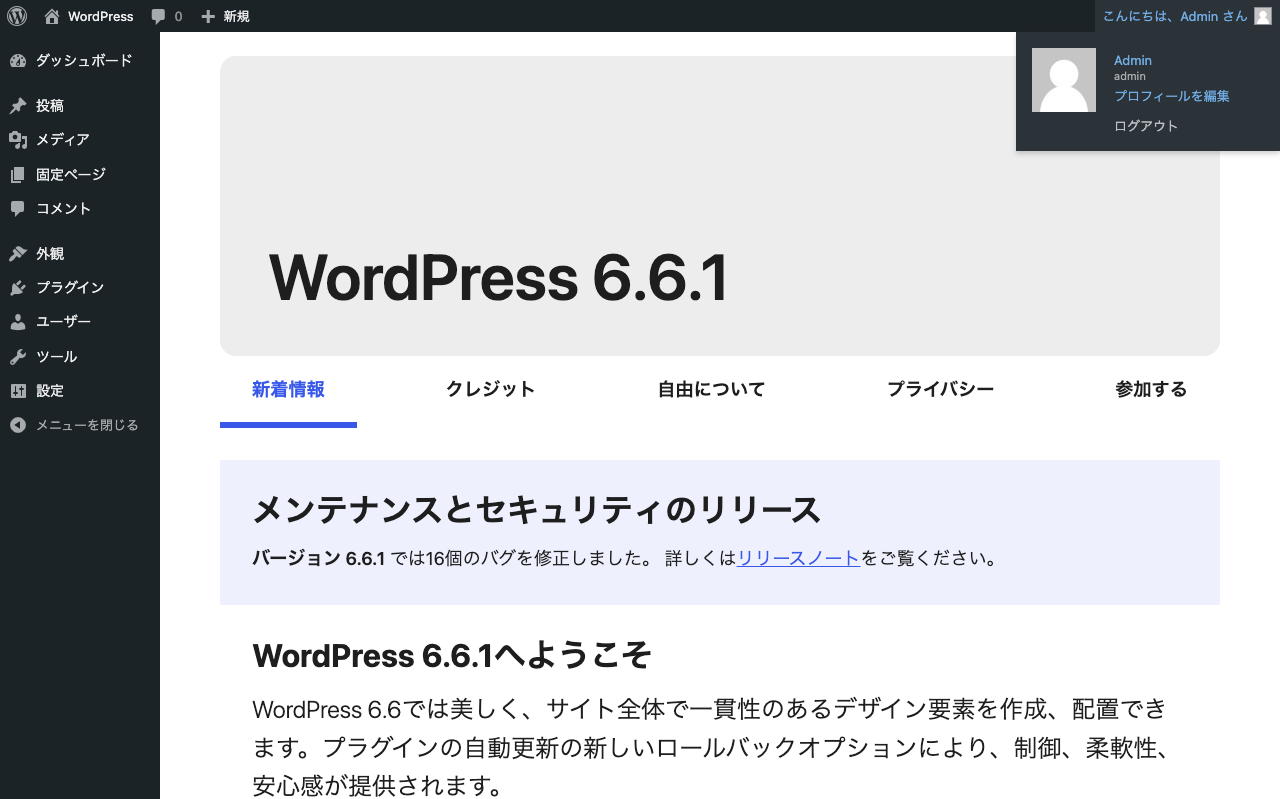Switch to the 自由について tab
The image size is (1280, 799).
[x=711, y=390]
